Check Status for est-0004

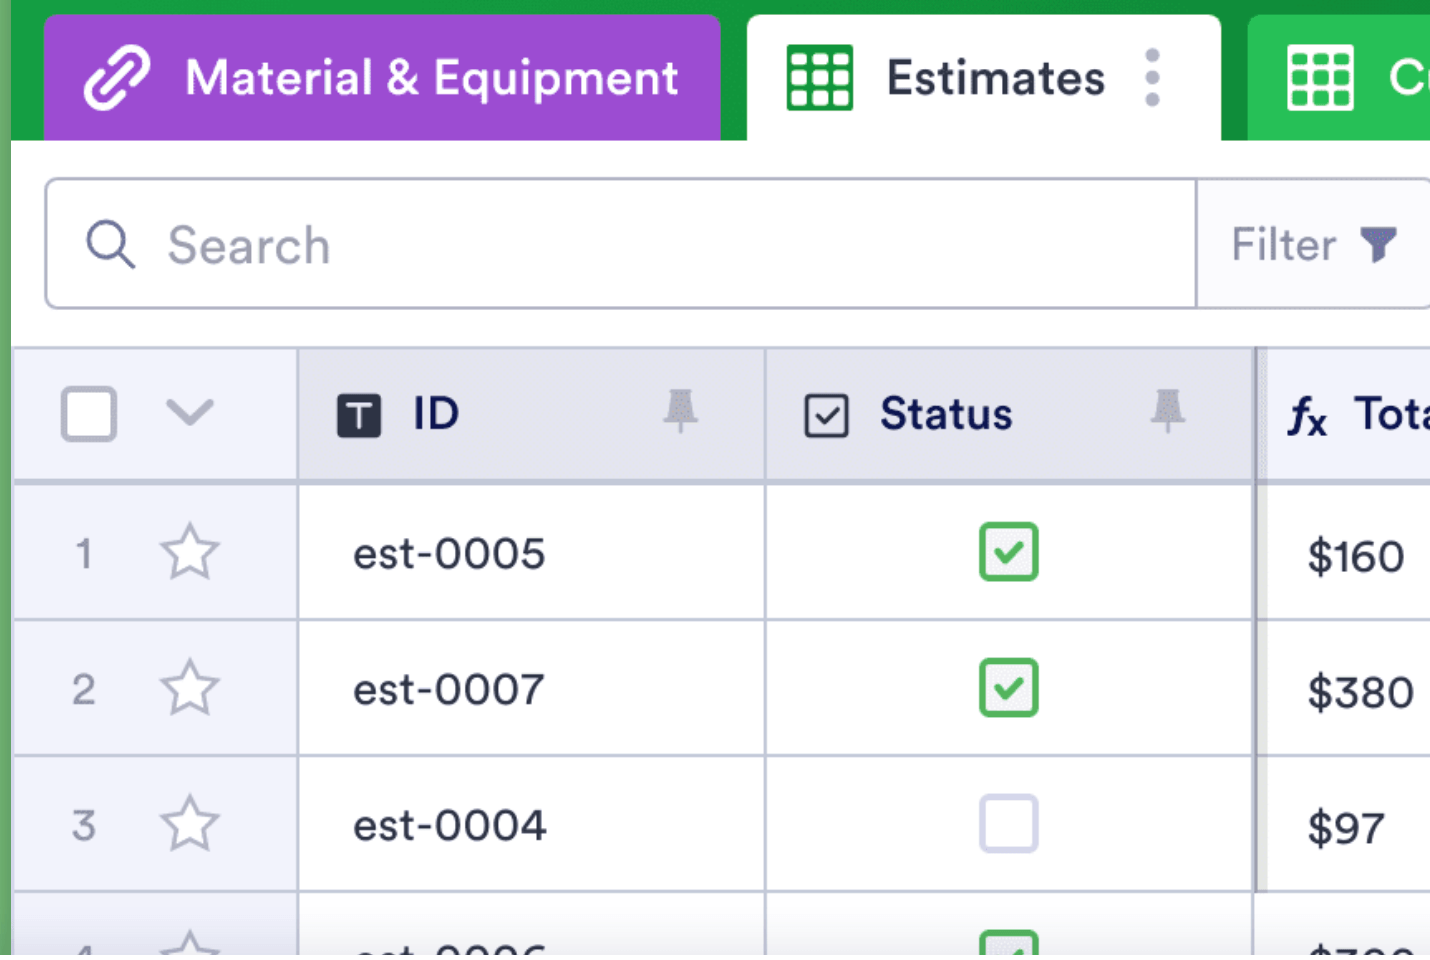(x=1009, y=824)
